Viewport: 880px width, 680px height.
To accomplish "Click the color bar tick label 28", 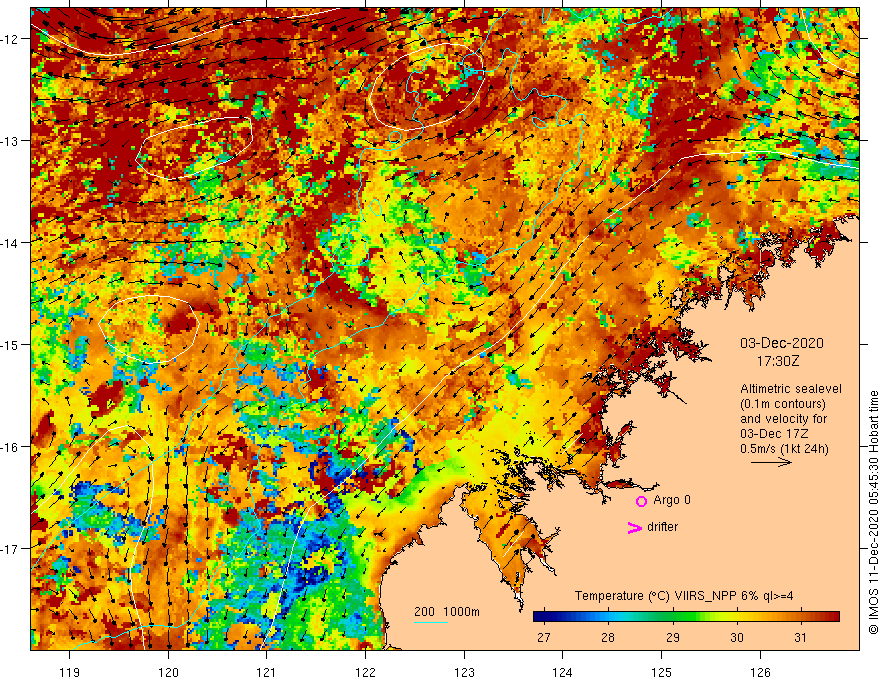I will pos(608,638).
